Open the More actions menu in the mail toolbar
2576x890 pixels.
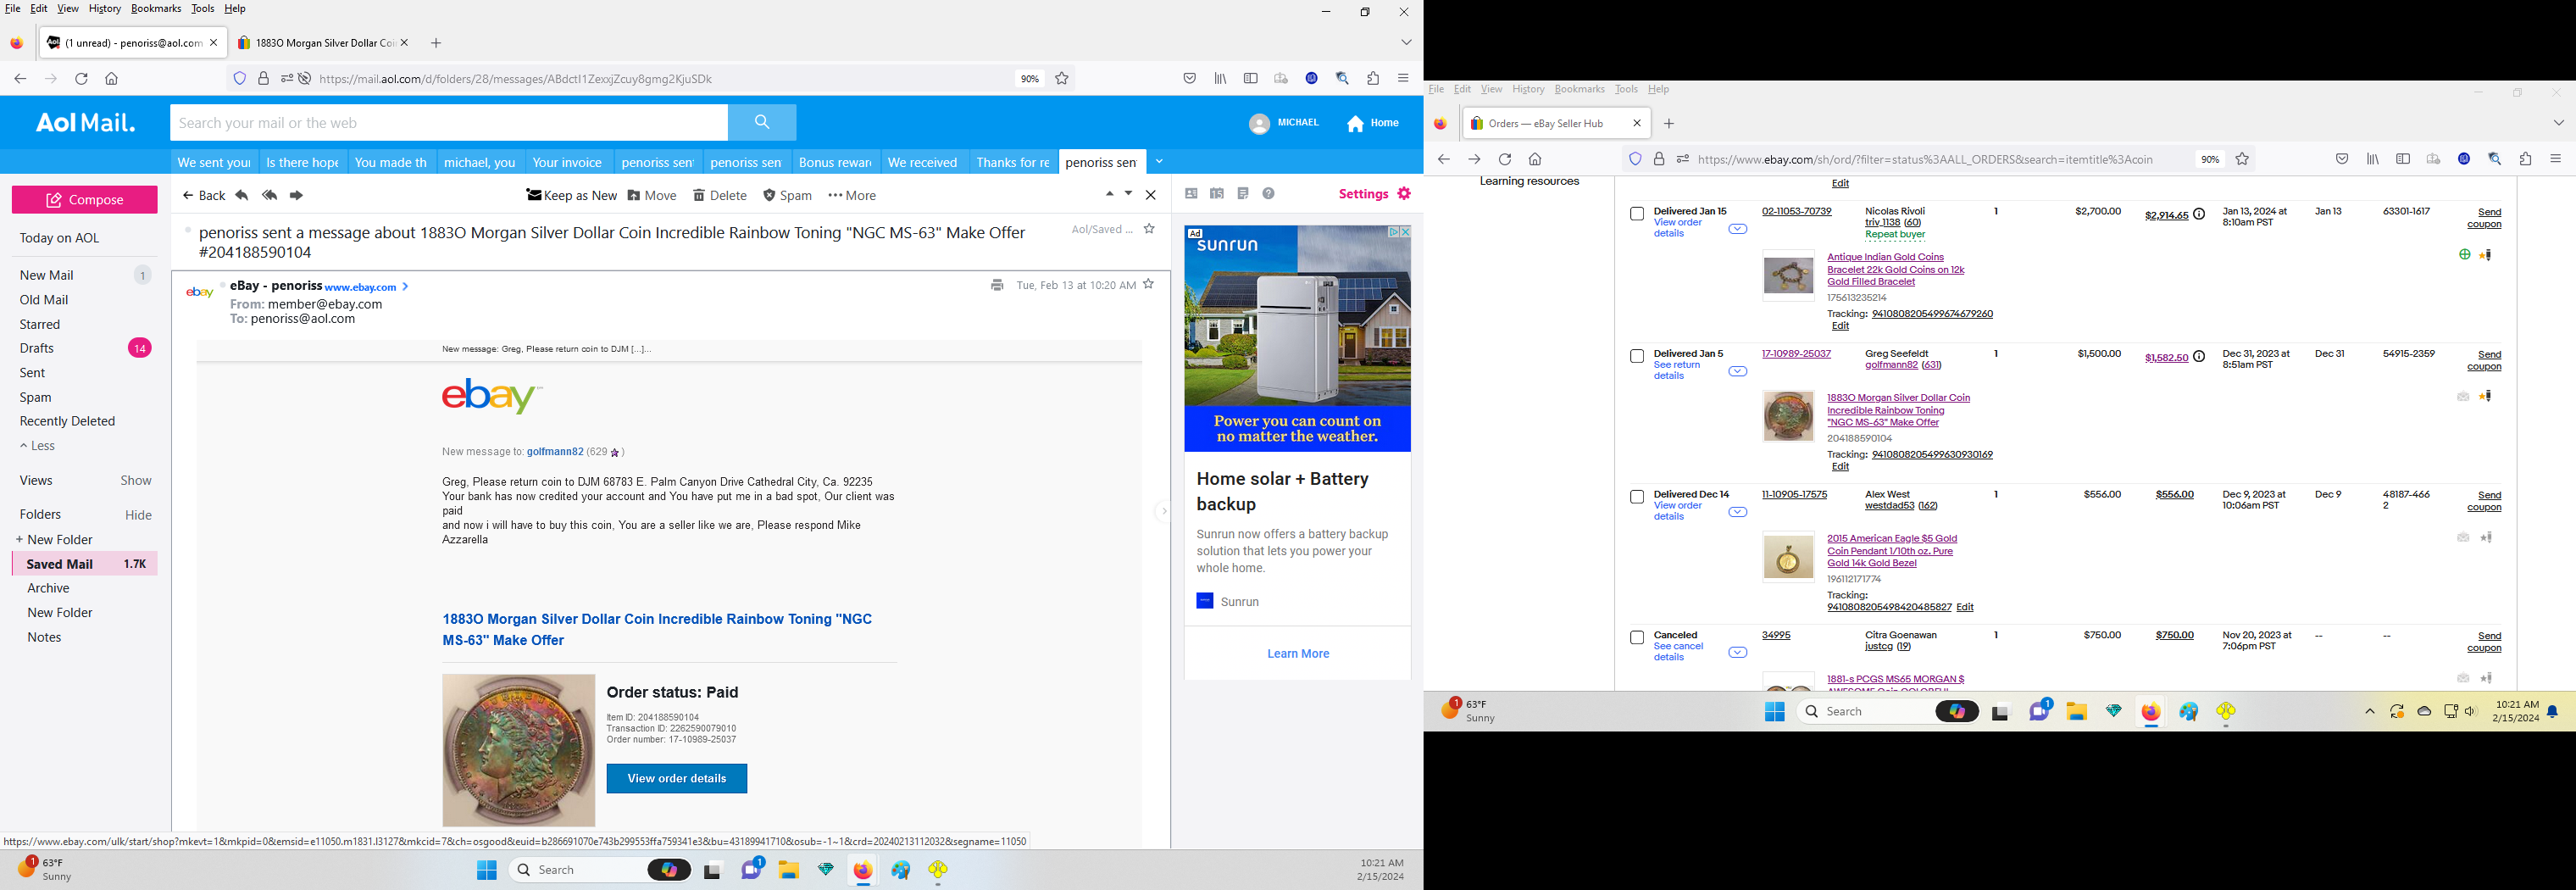pos(852,195)
